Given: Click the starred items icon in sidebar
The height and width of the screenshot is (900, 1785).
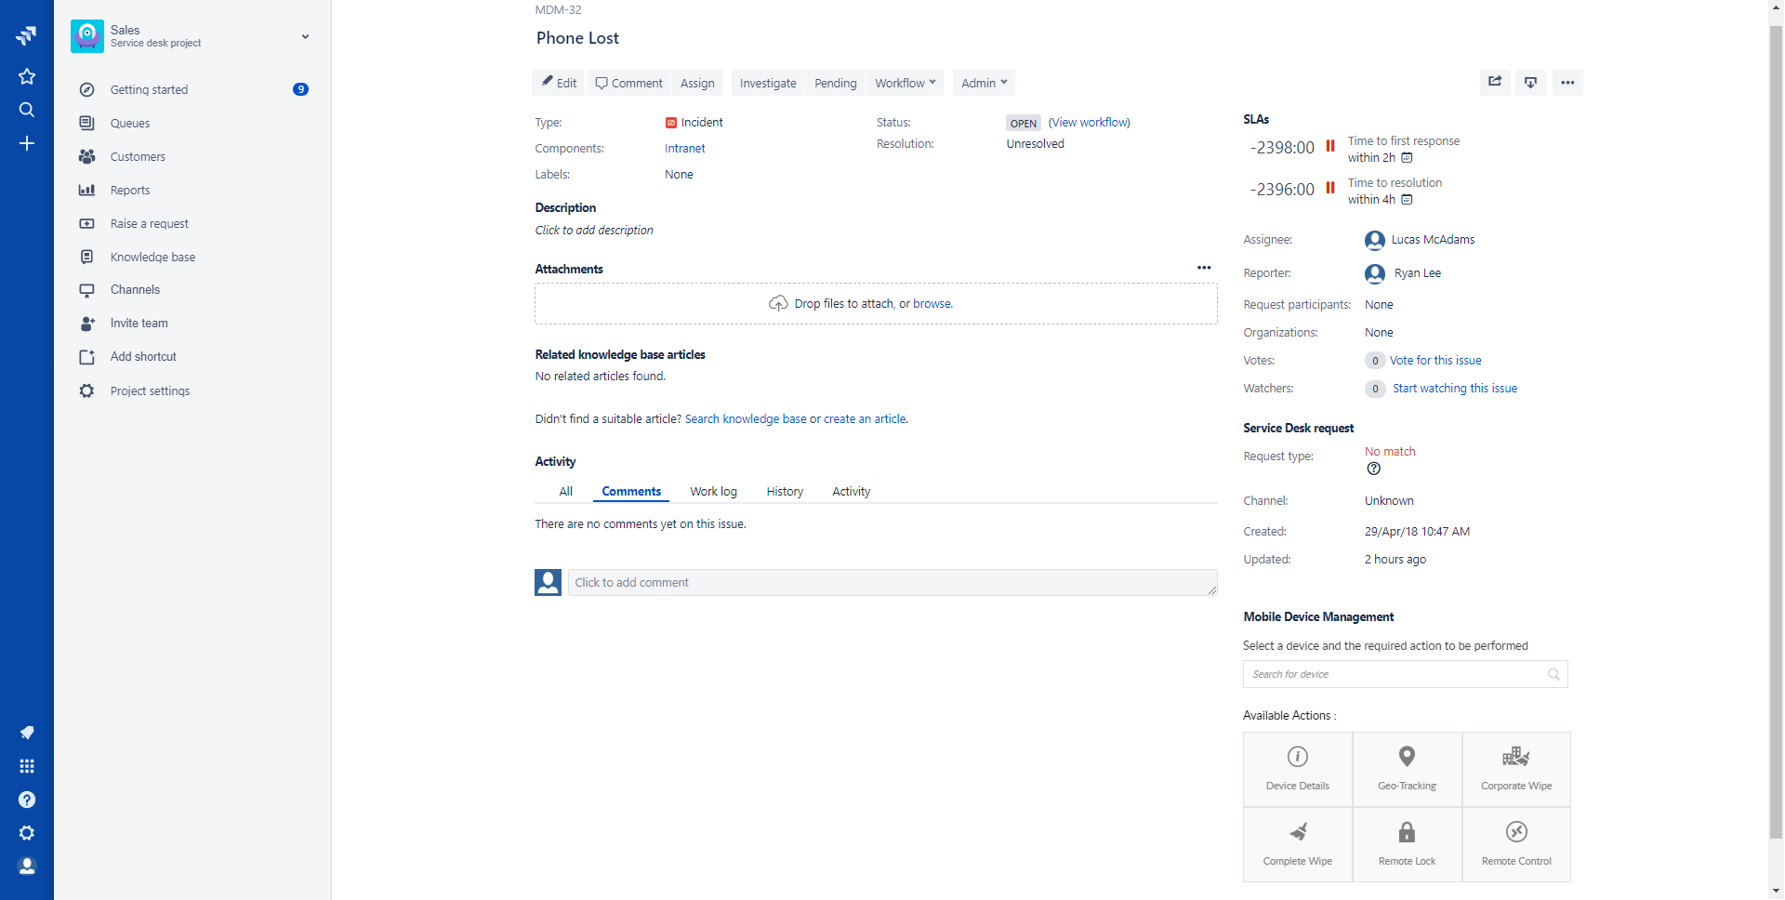Looking at the screenshot, I should [x=27, y=77].
